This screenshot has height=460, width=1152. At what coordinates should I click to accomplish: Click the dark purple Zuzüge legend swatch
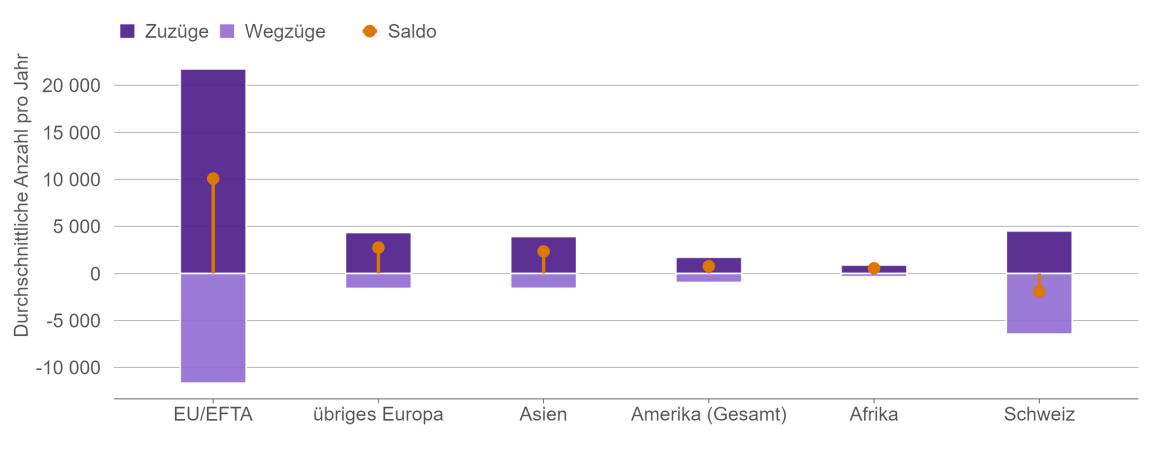point(127,31)
